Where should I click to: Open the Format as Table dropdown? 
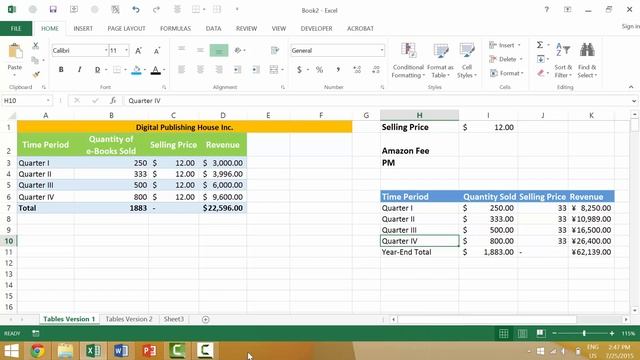point(440,60)
